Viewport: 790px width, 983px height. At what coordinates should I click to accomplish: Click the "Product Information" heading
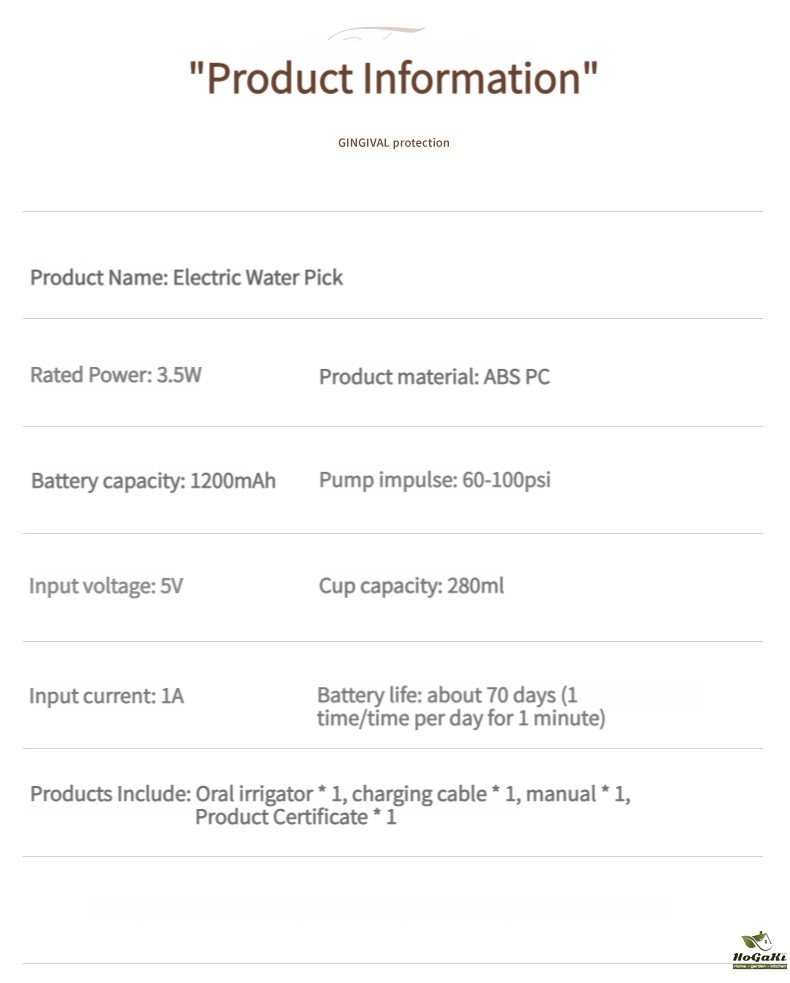pos(394,78)
